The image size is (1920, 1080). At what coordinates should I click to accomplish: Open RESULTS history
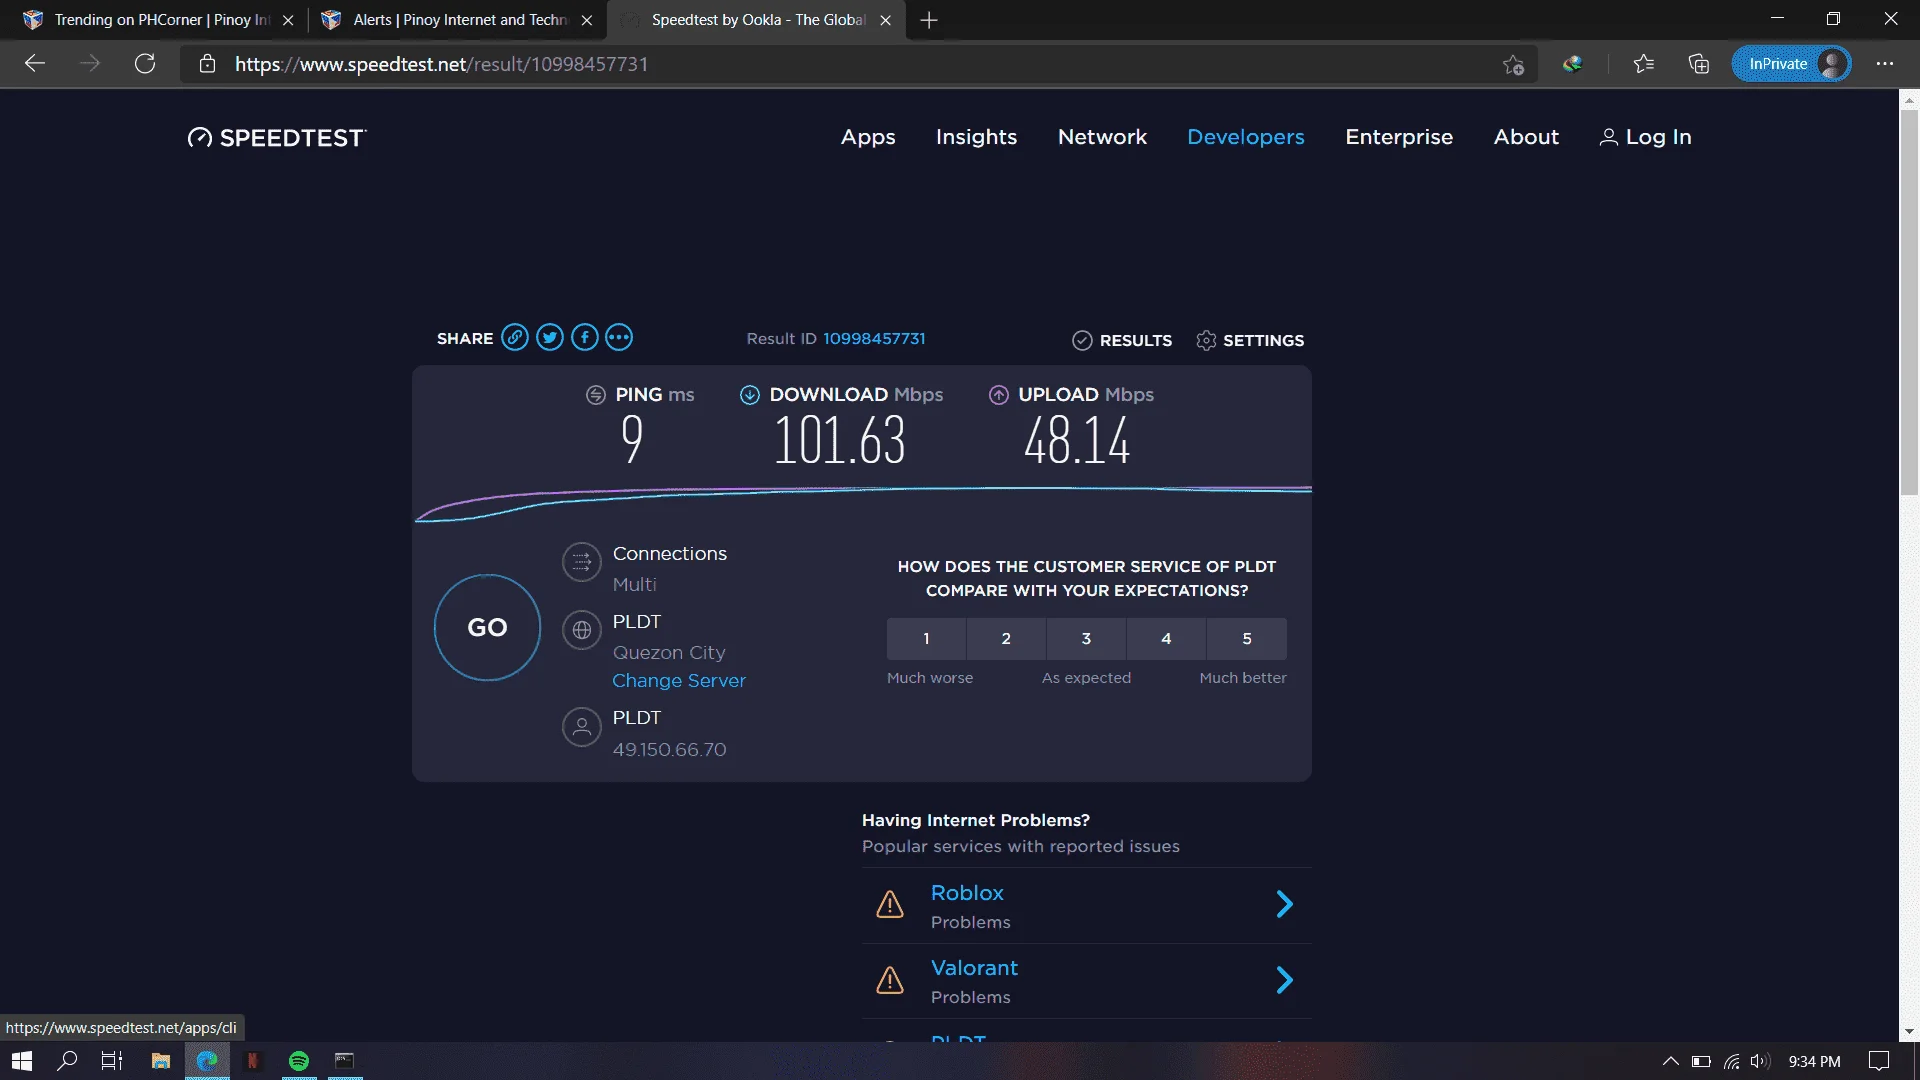coord(1122,340)
